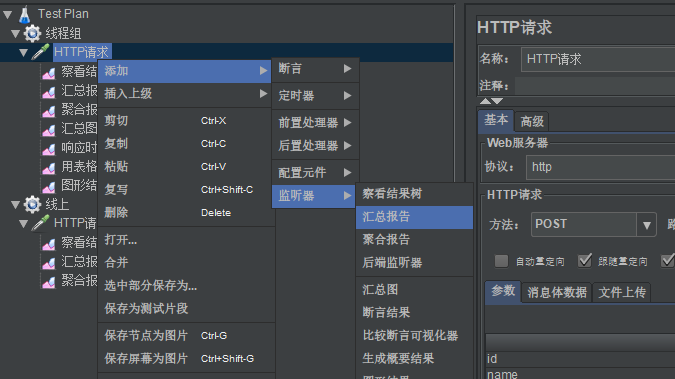The image size is (675, 379).
Task: Choose 复写 from the context menu
Action: point(186,190)
